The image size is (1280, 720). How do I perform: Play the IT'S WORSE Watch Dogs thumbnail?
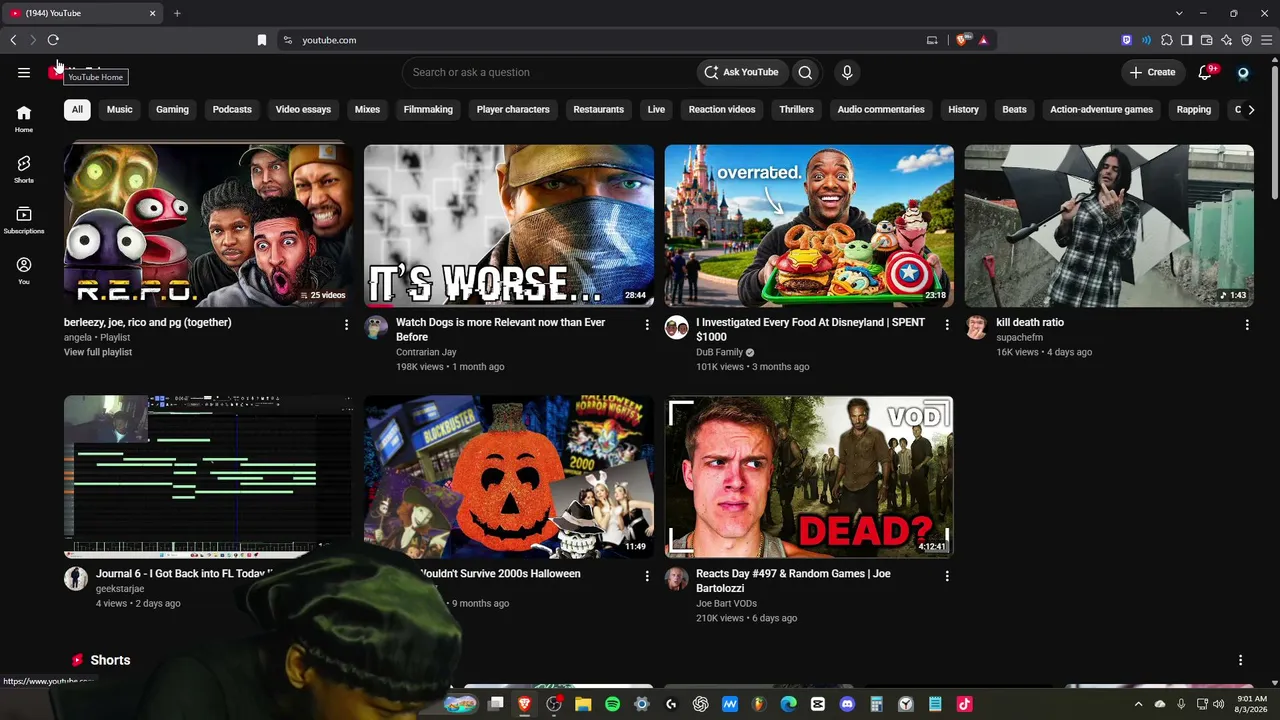tap(509, 226)
